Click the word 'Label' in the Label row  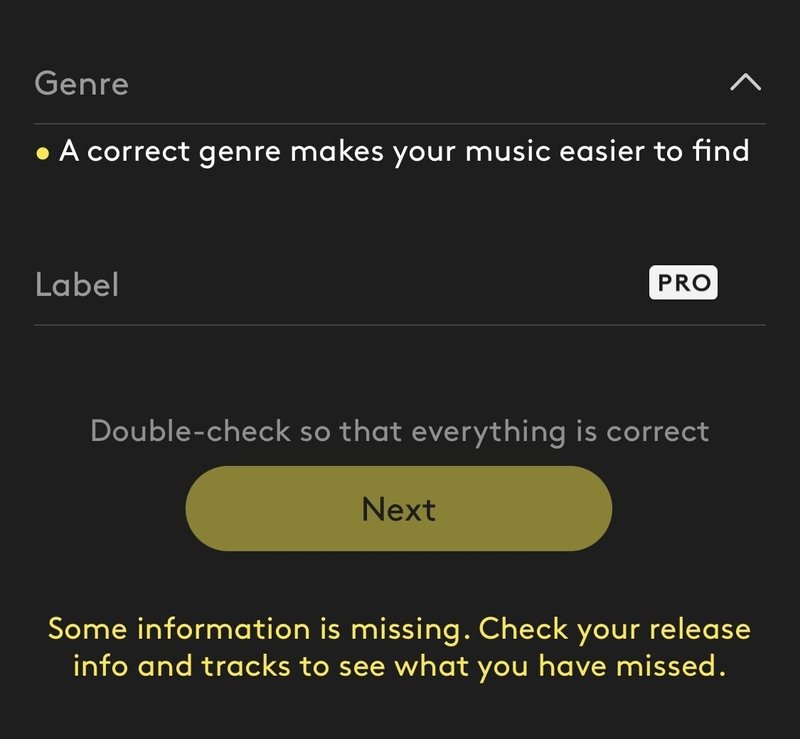pyautogui.click(x=77, y=285)
